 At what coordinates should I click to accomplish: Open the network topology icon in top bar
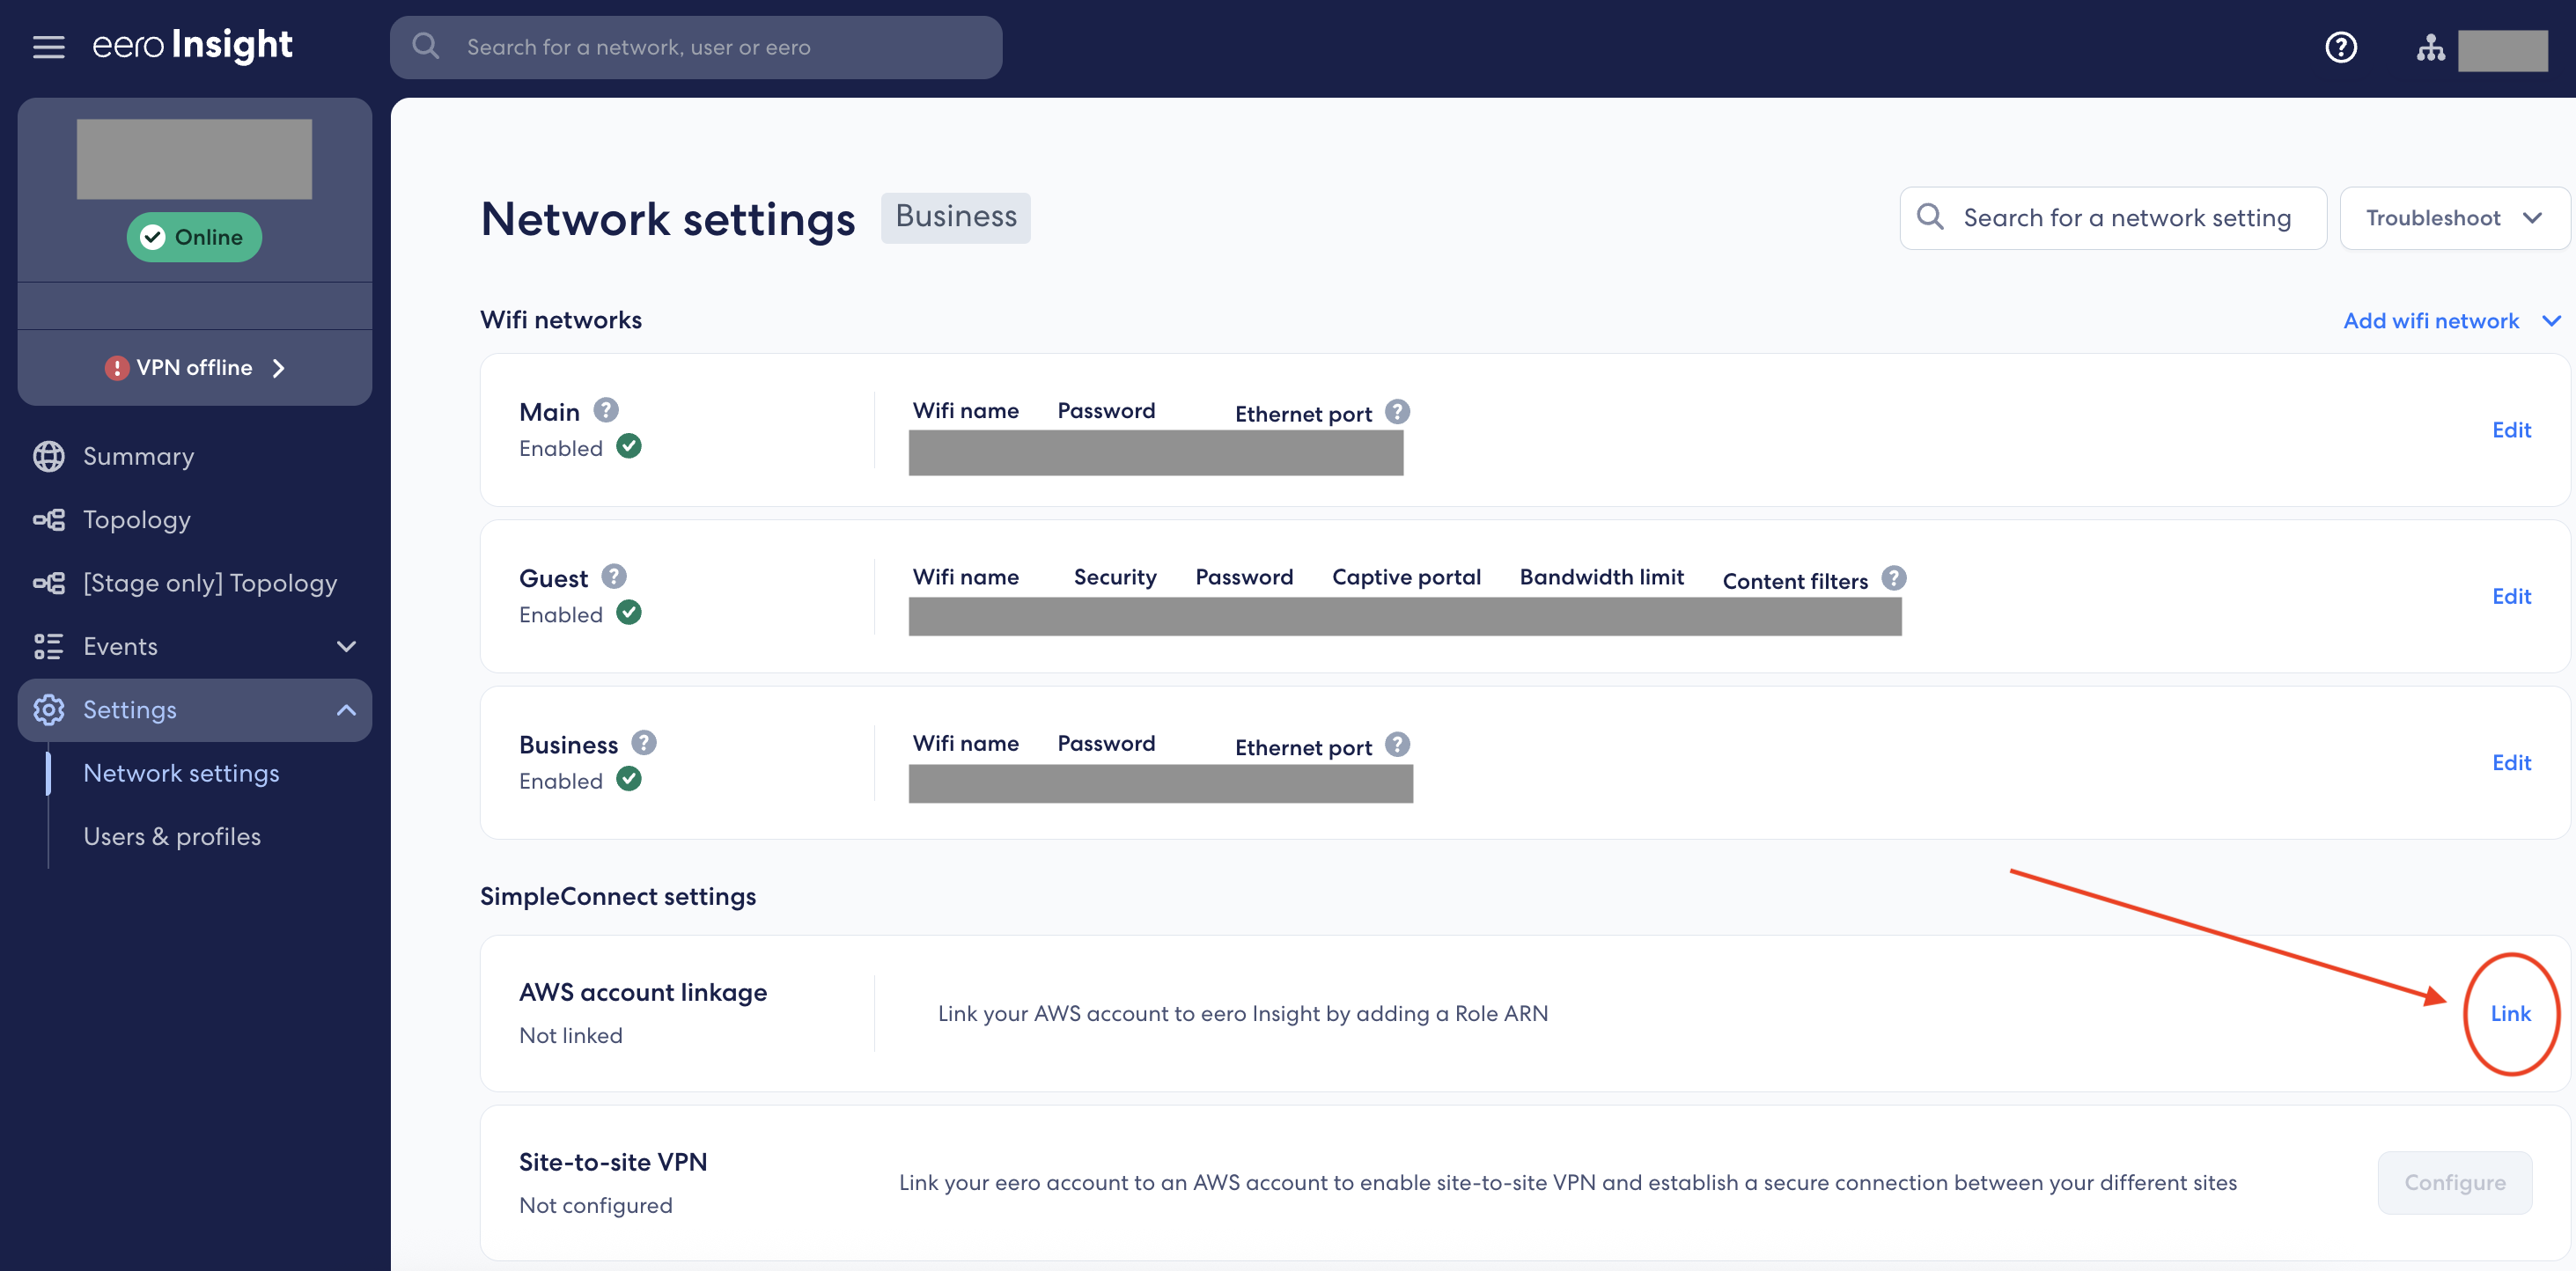click(x=2430, y=46)
